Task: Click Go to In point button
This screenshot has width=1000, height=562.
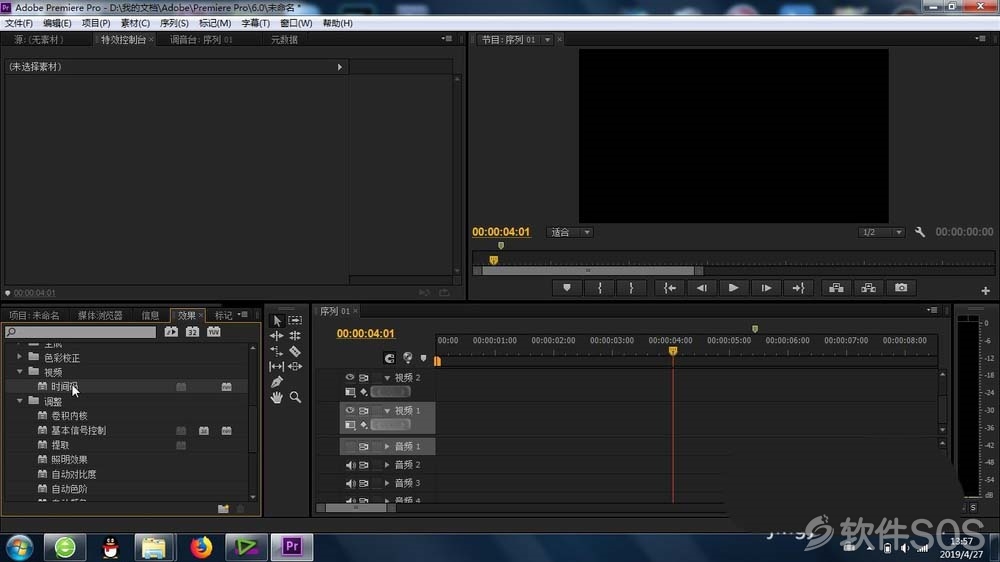Action: pyautogui.click(x=670, y=288)
